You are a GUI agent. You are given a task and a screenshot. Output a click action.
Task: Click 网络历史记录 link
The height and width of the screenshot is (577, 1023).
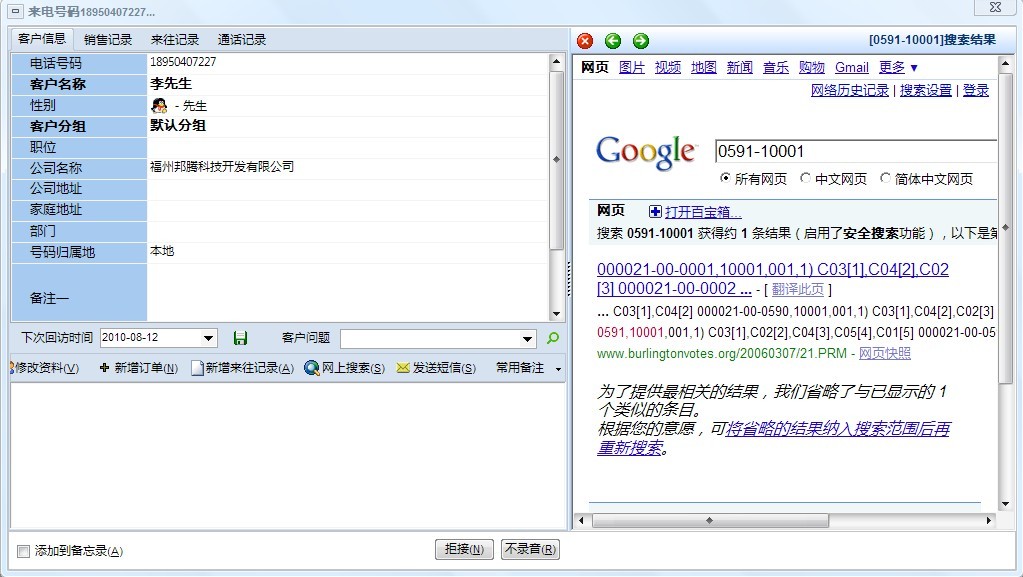[x=849, y=91]
